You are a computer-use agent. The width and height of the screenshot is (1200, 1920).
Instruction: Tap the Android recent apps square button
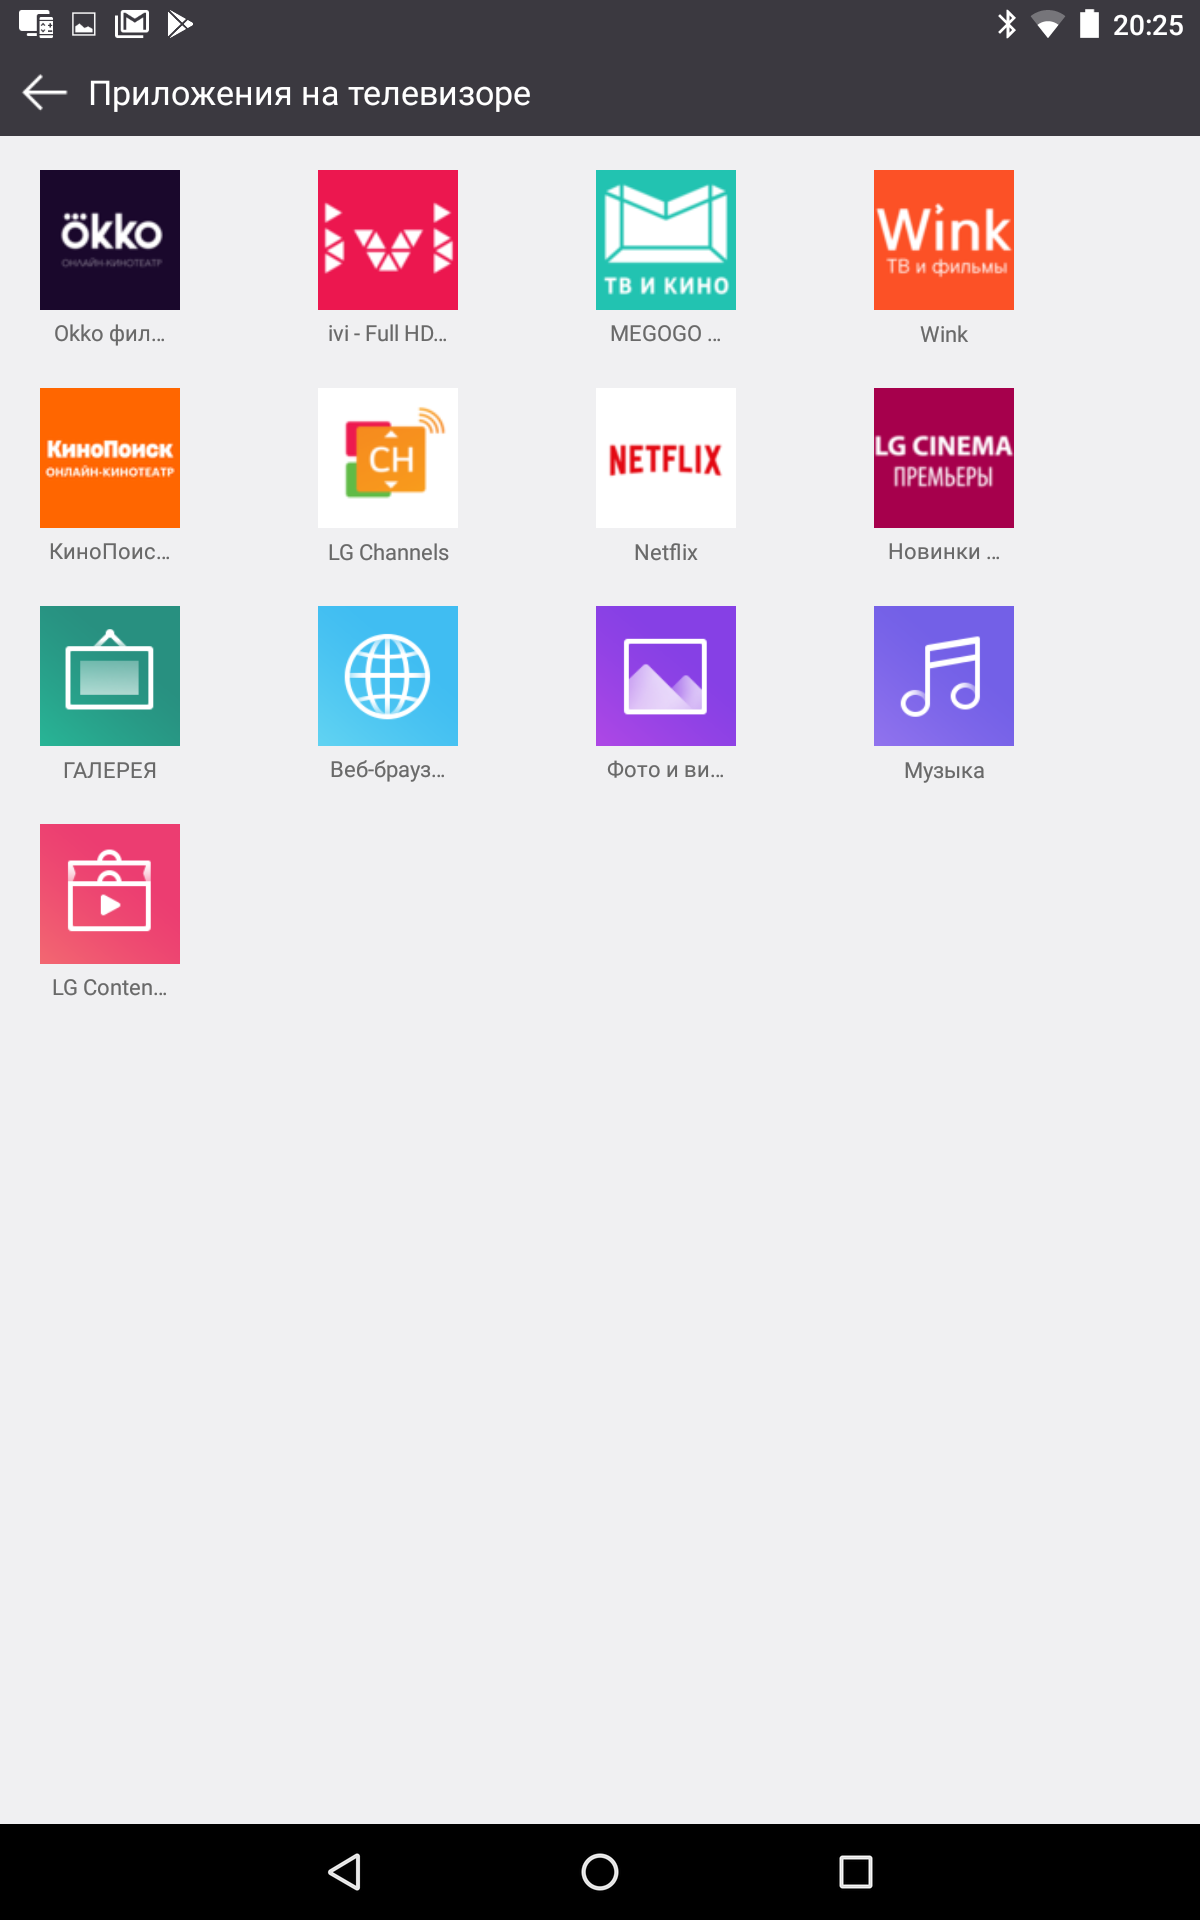(x=856, y=1872)
